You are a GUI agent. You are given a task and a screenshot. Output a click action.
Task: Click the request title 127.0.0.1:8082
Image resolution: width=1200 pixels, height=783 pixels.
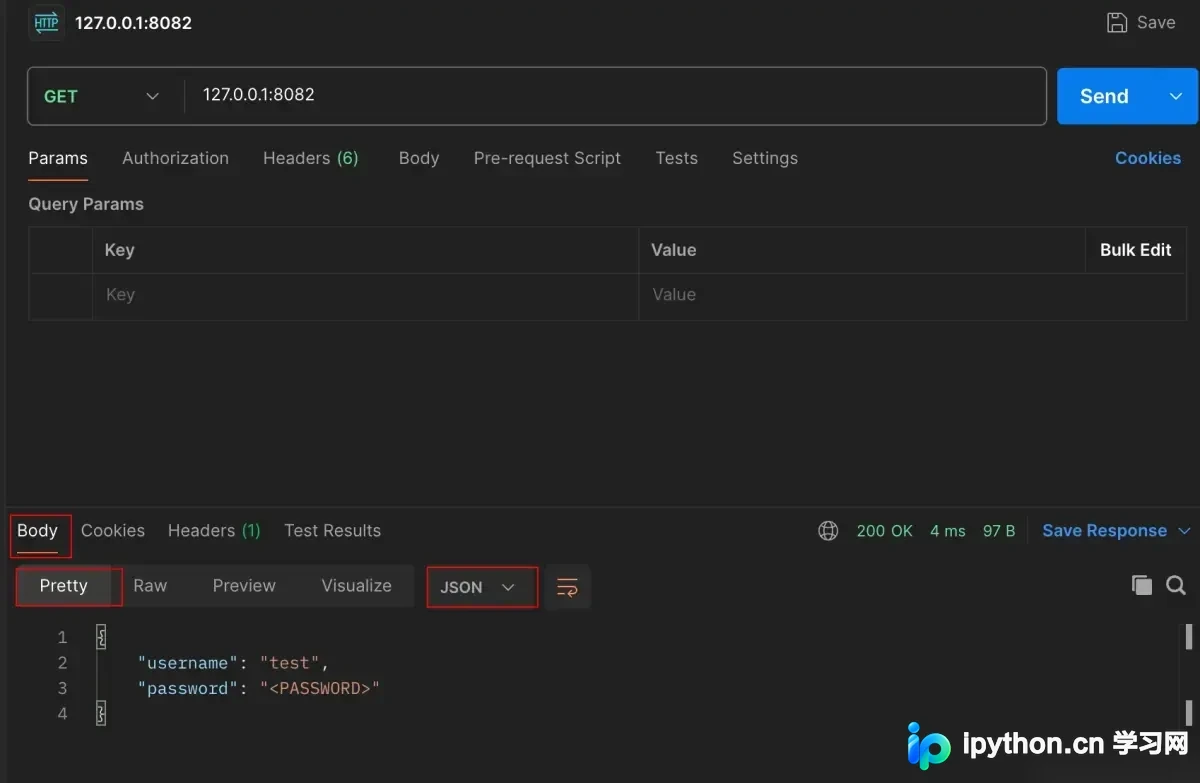pyautogui.click(x=133, y=23)
